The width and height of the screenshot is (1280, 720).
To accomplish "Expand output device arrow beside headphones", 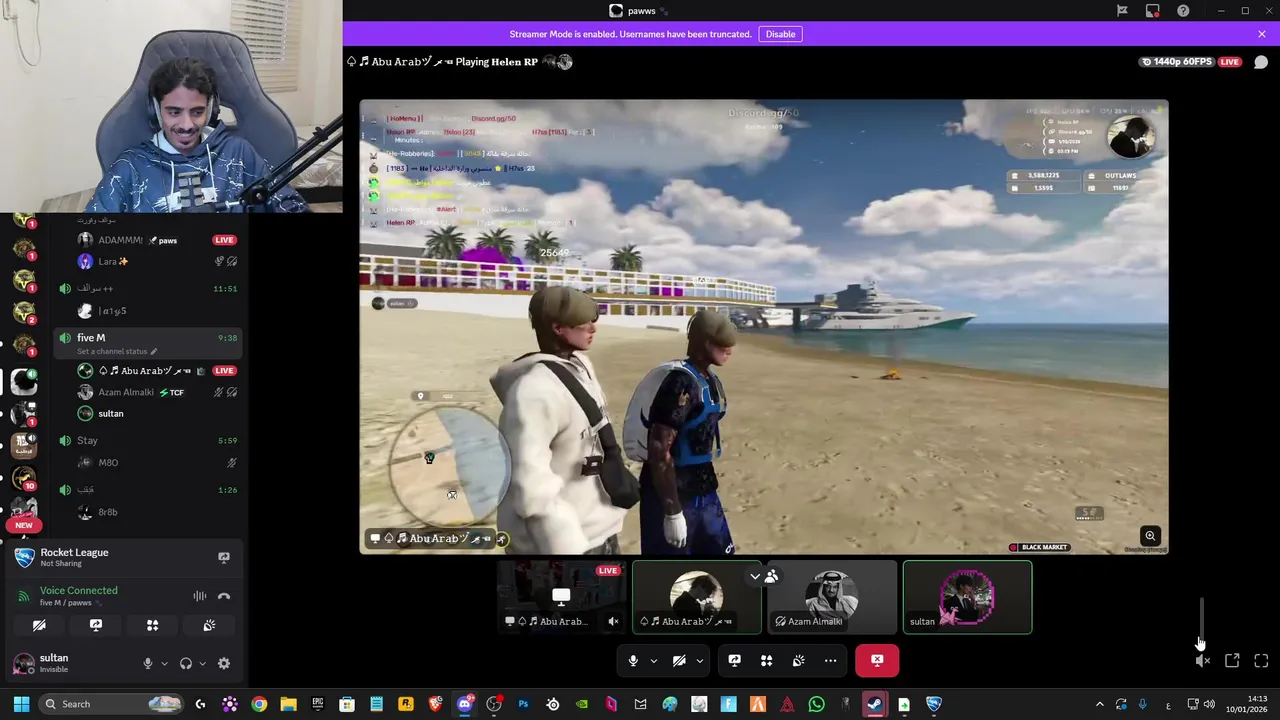I will tap(202, 663).
